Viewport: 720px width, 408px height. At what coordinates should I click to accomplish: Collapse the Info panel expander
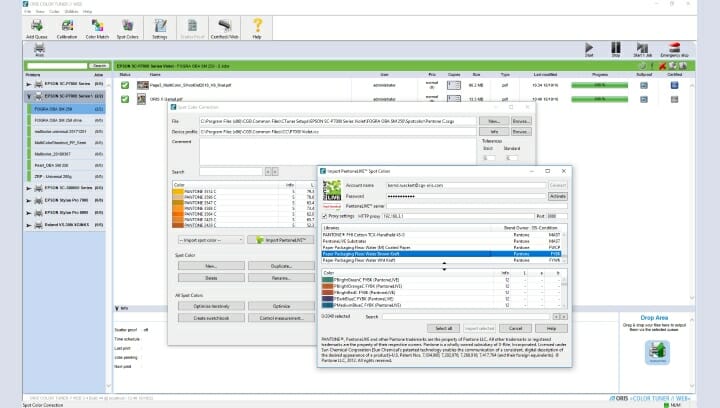[117, 308]
